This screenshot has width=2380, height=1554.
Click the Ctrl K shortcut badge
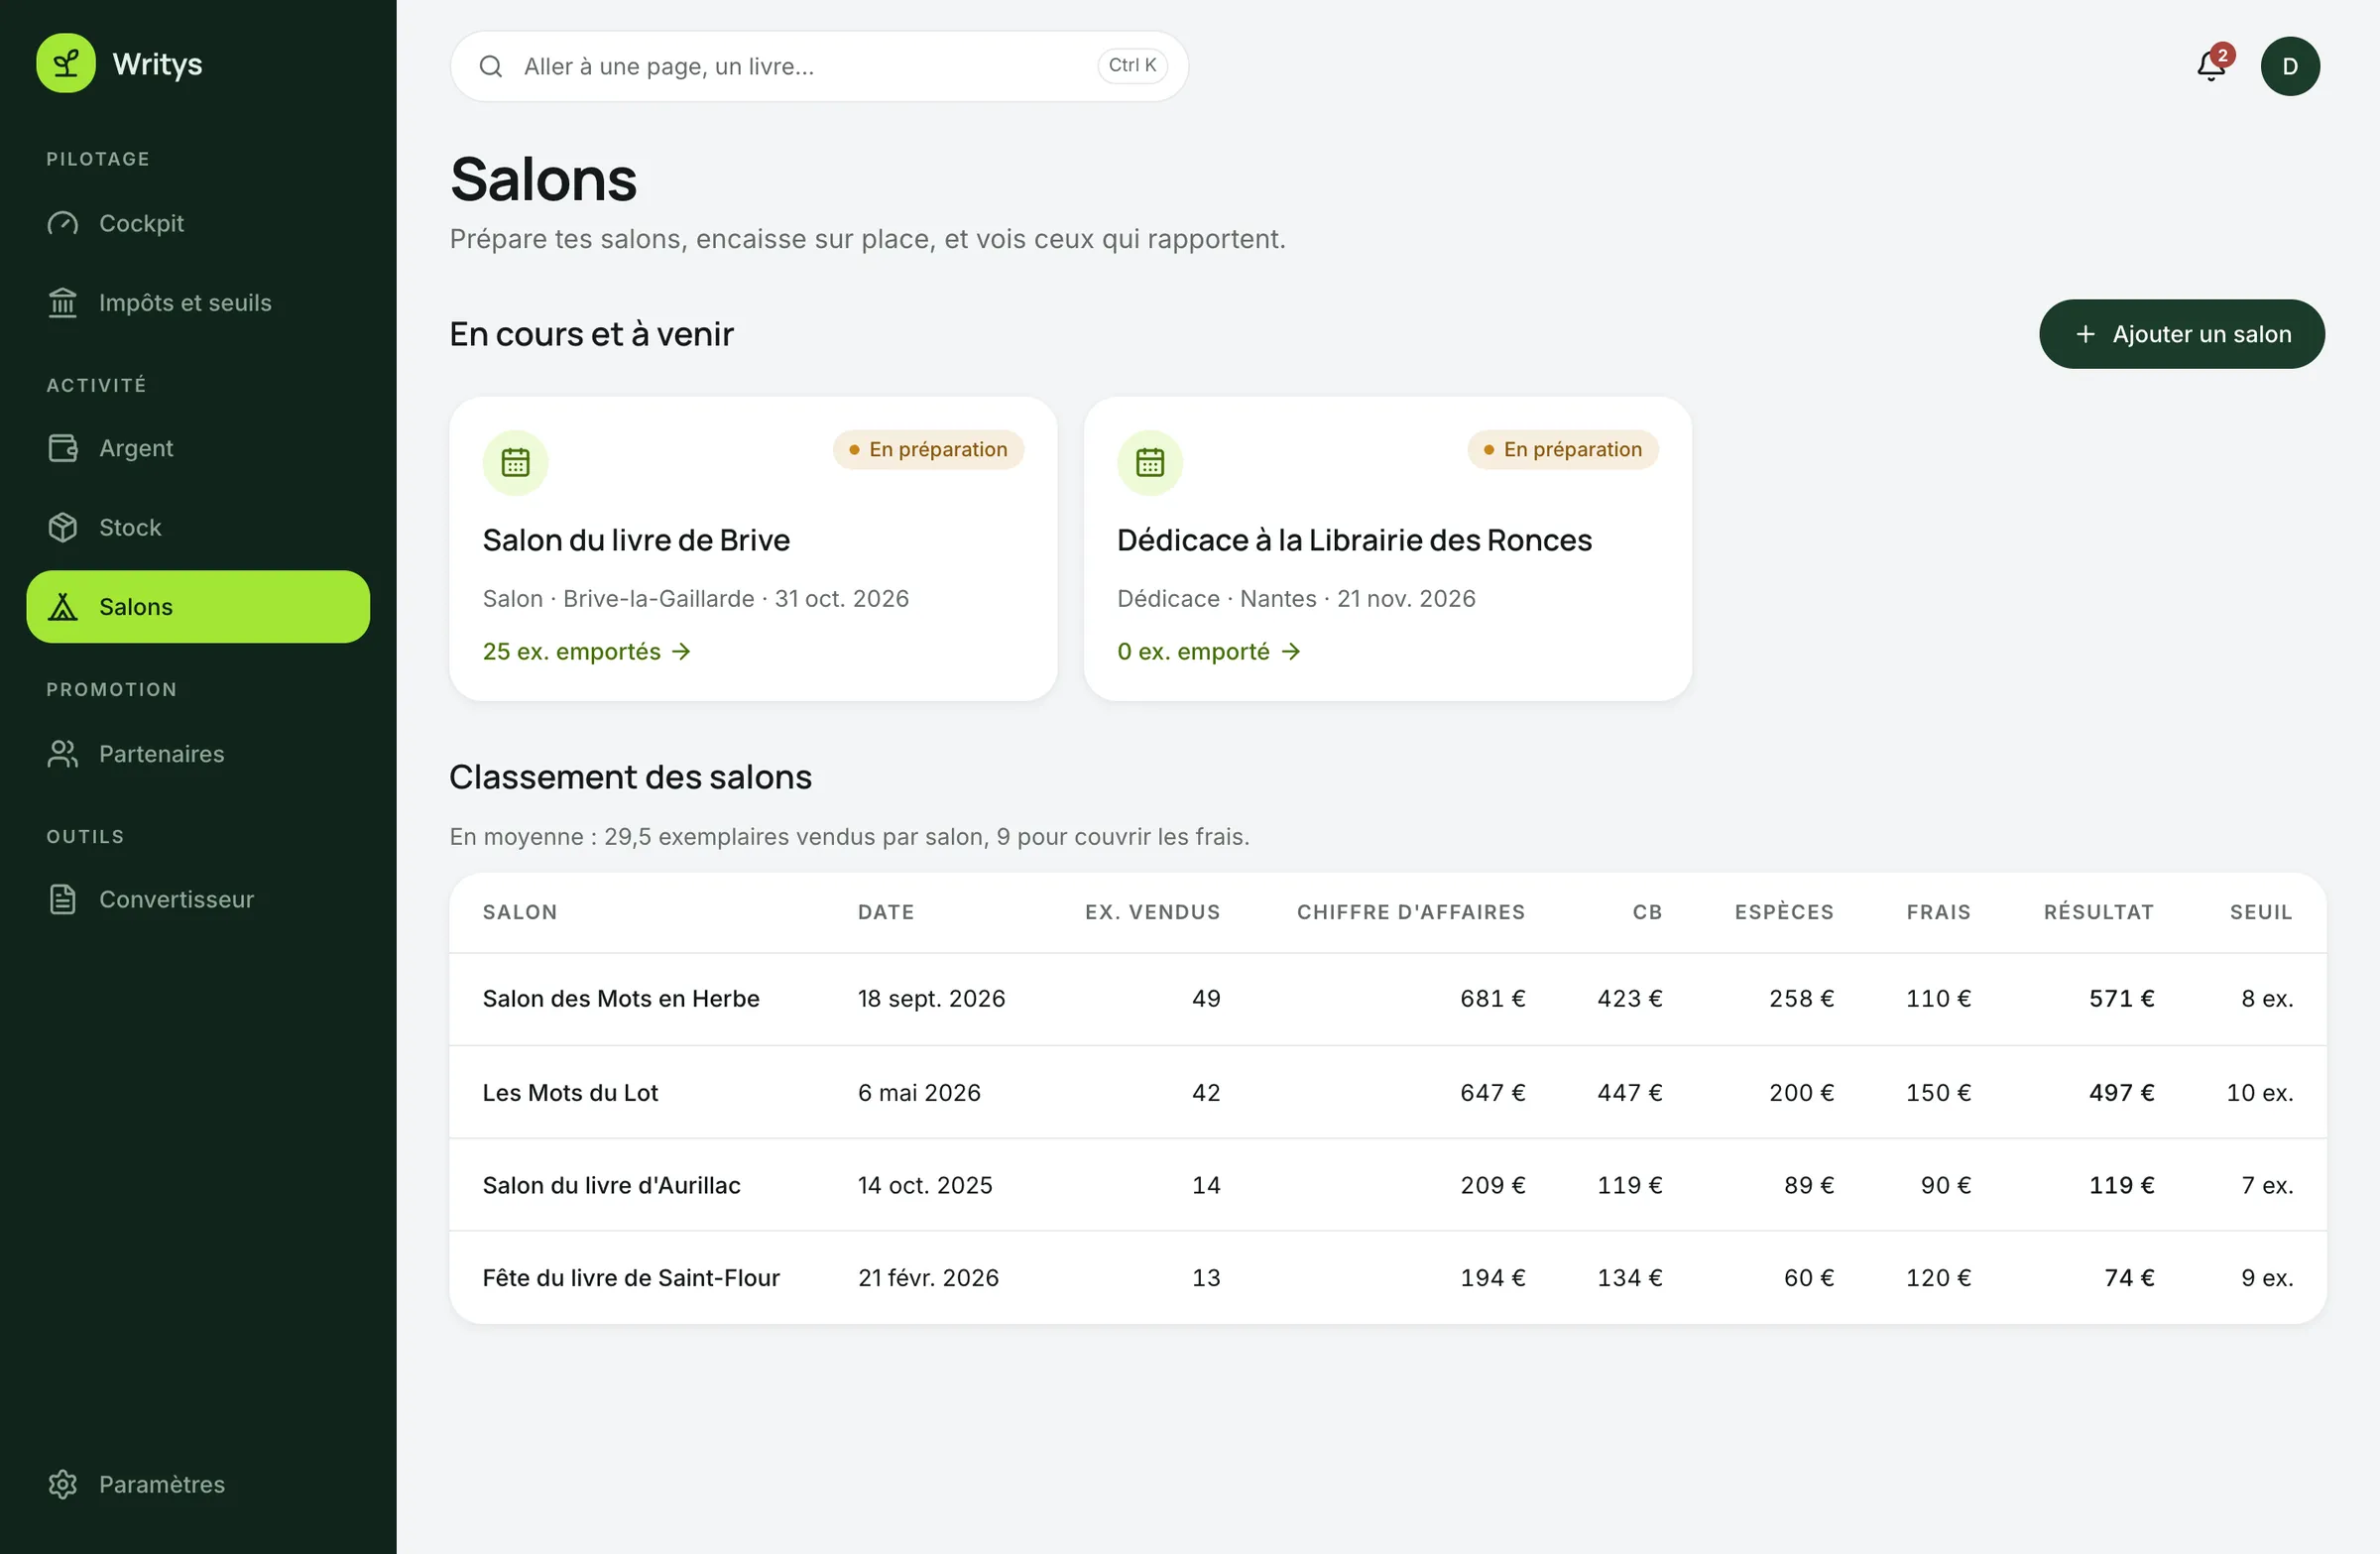1132,66
